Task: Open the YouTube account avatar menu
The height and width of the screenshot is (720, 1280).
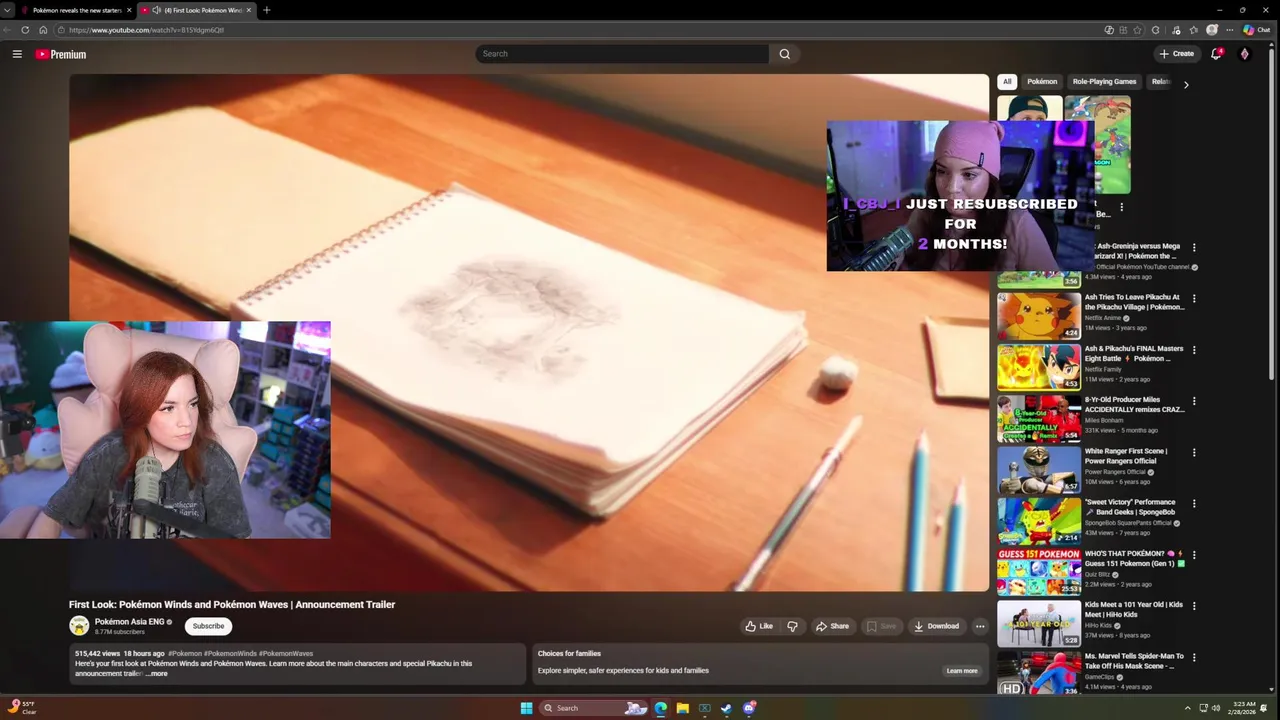Action: [1244, 54]
